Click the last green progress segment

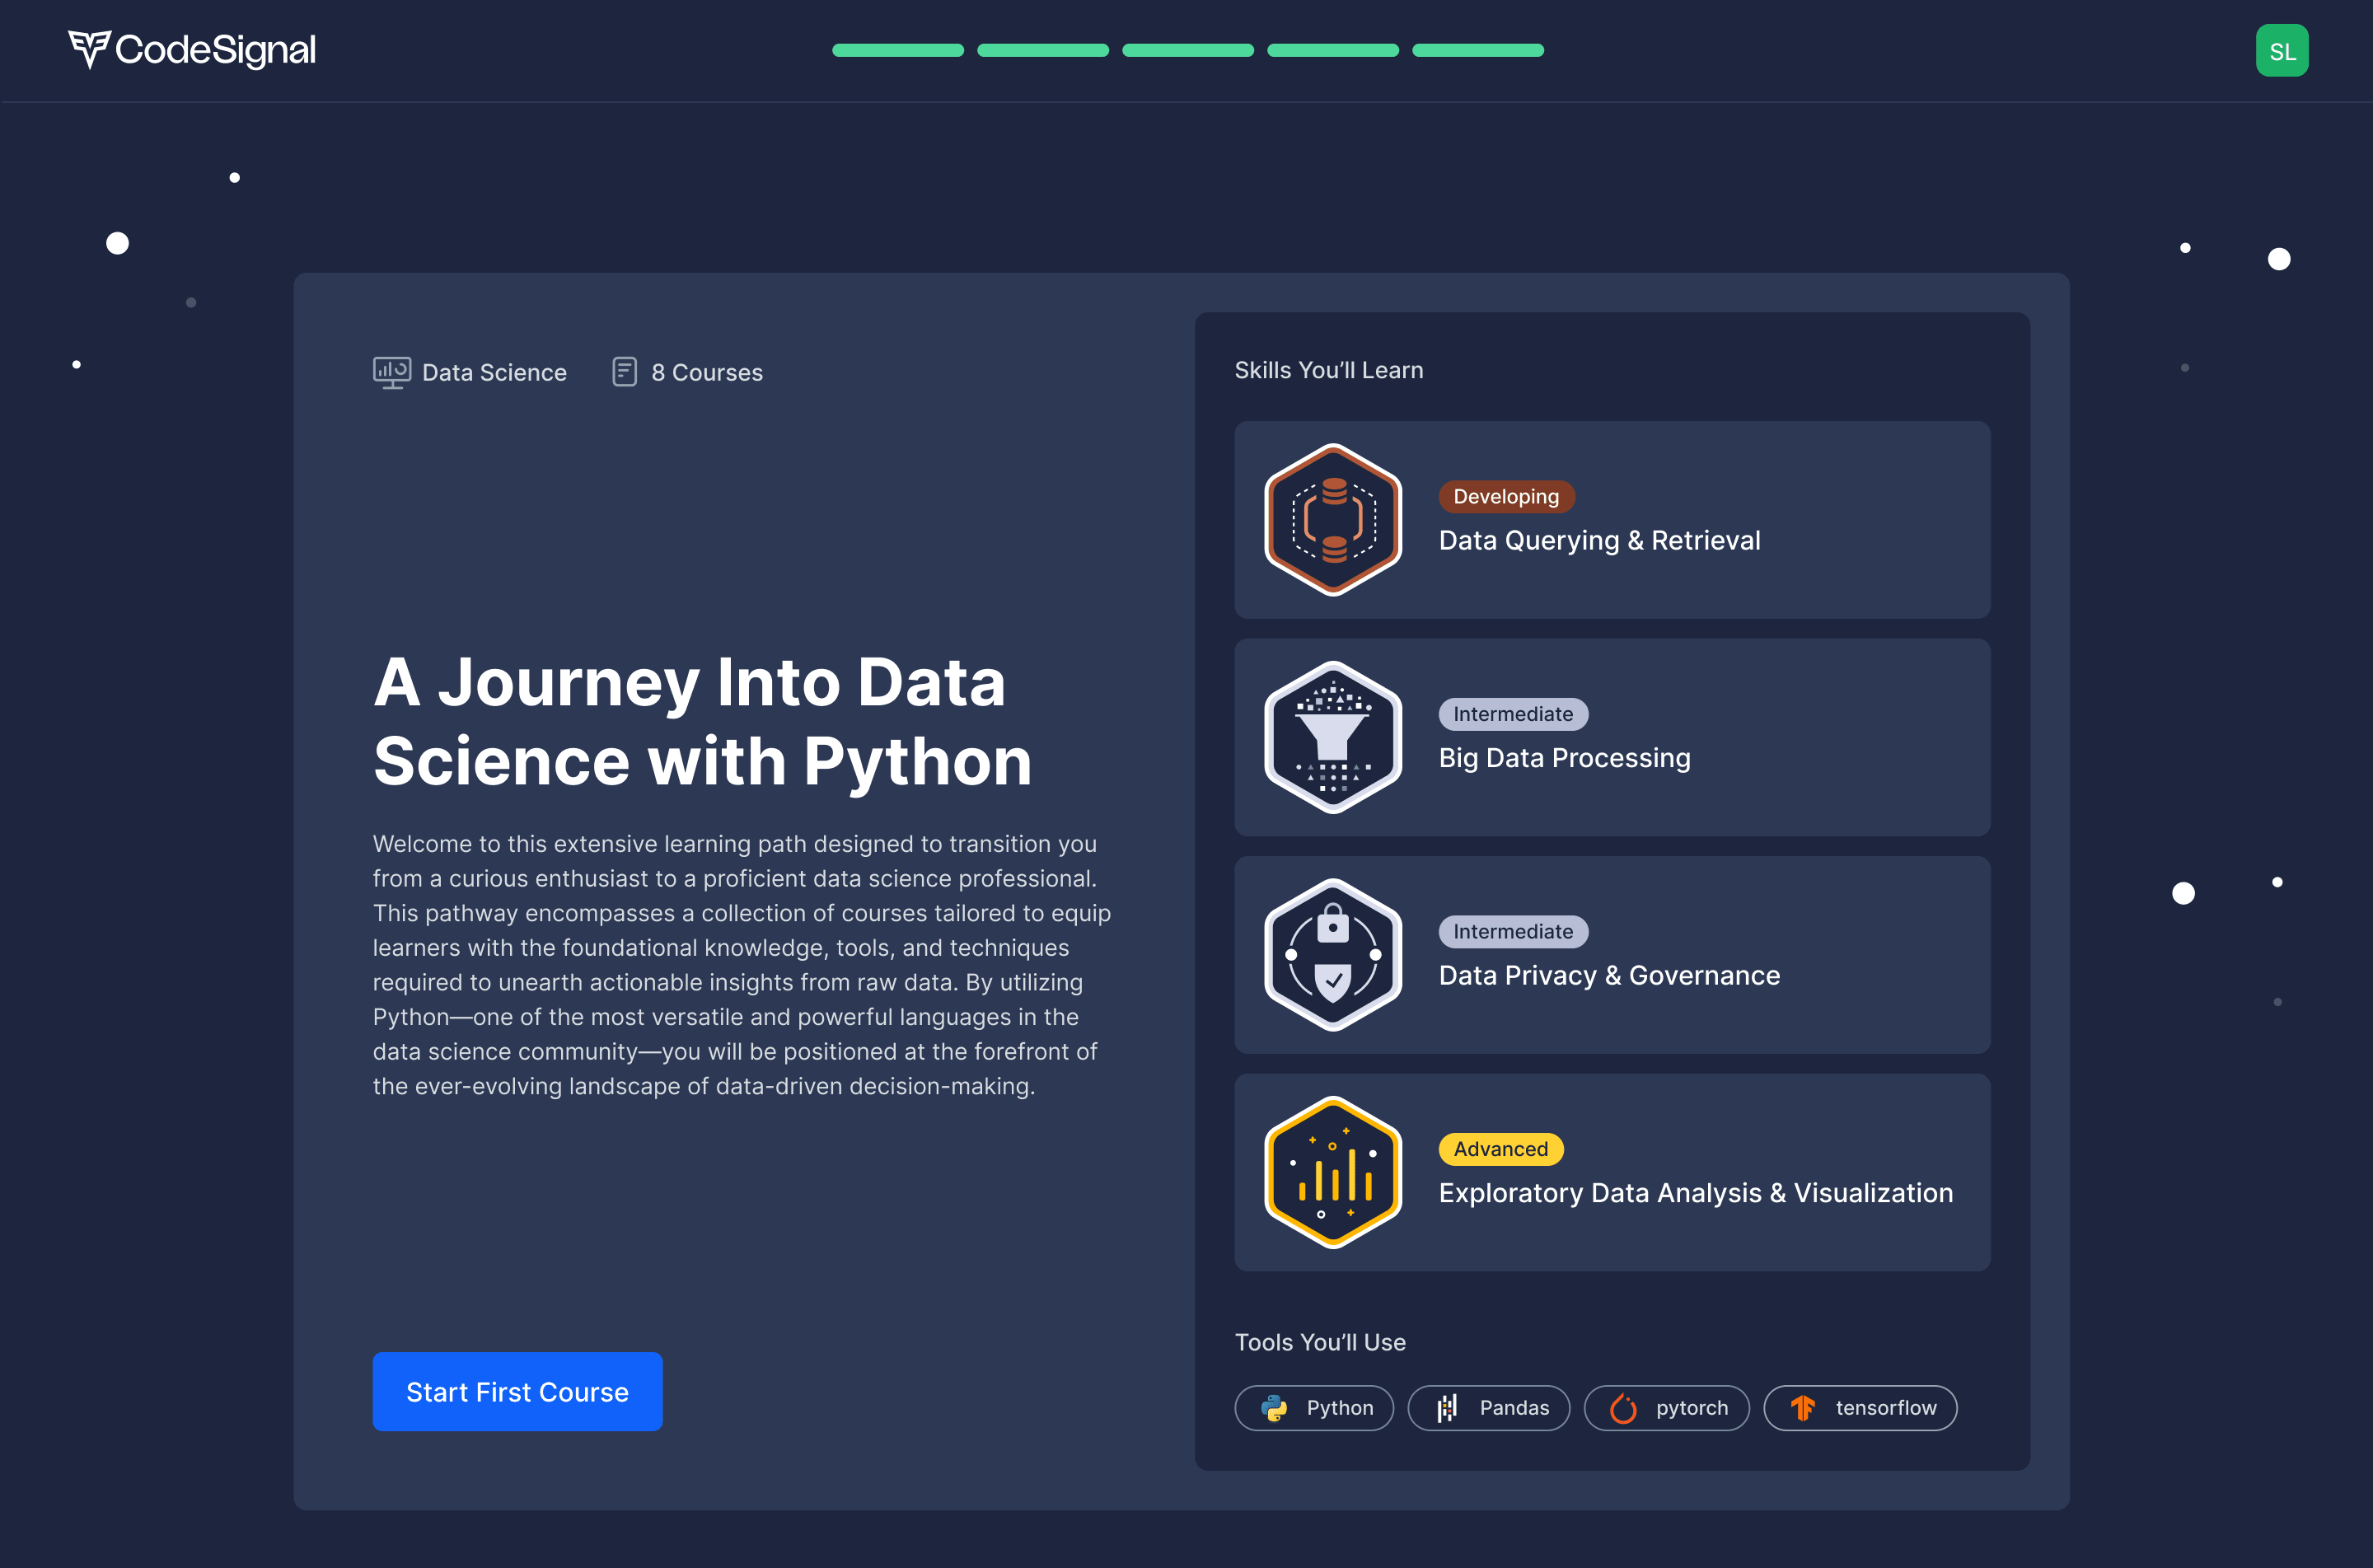point(1478,50)
